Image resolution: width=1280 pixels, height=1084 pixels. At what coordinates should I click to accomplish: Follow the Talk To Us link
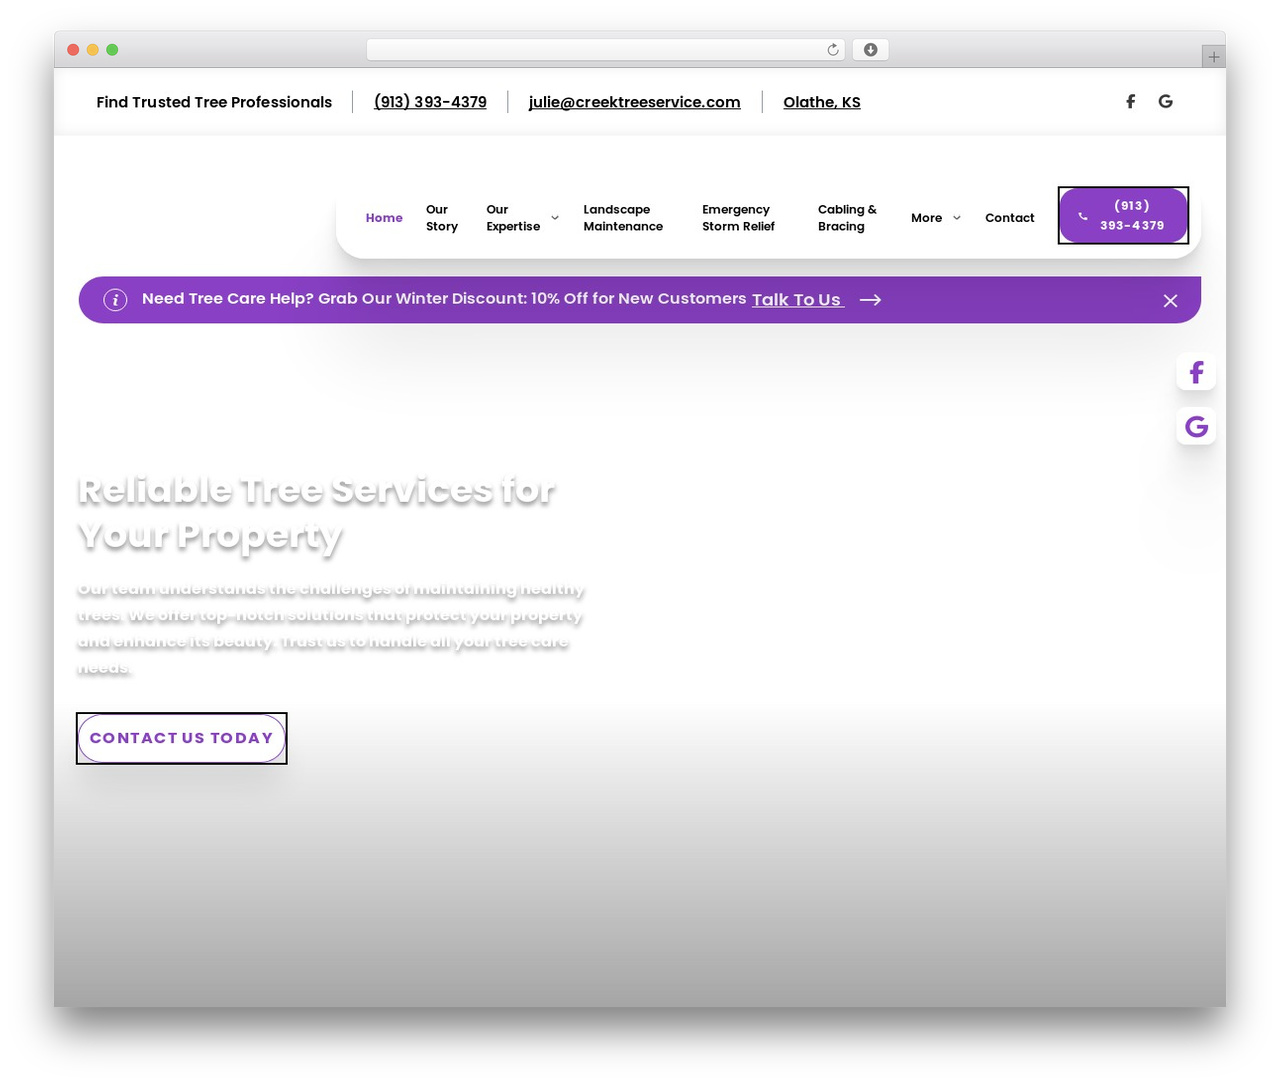click(797, 300)
